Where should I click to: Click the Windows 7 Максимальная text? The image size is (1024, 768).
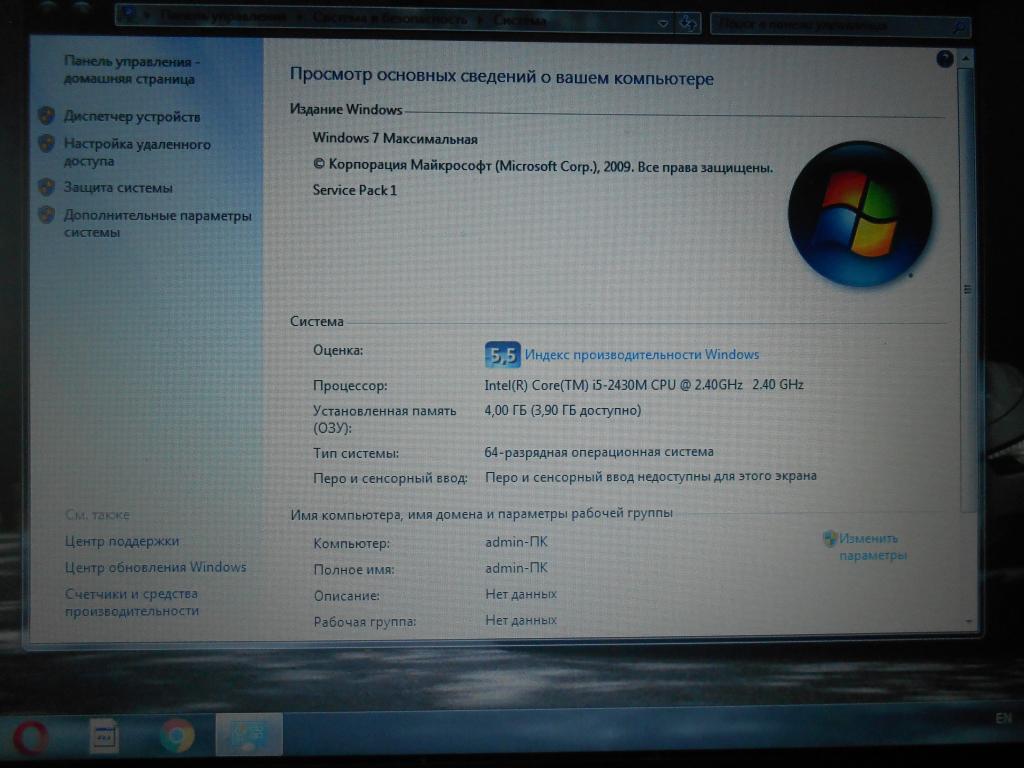tap(394, 138)
